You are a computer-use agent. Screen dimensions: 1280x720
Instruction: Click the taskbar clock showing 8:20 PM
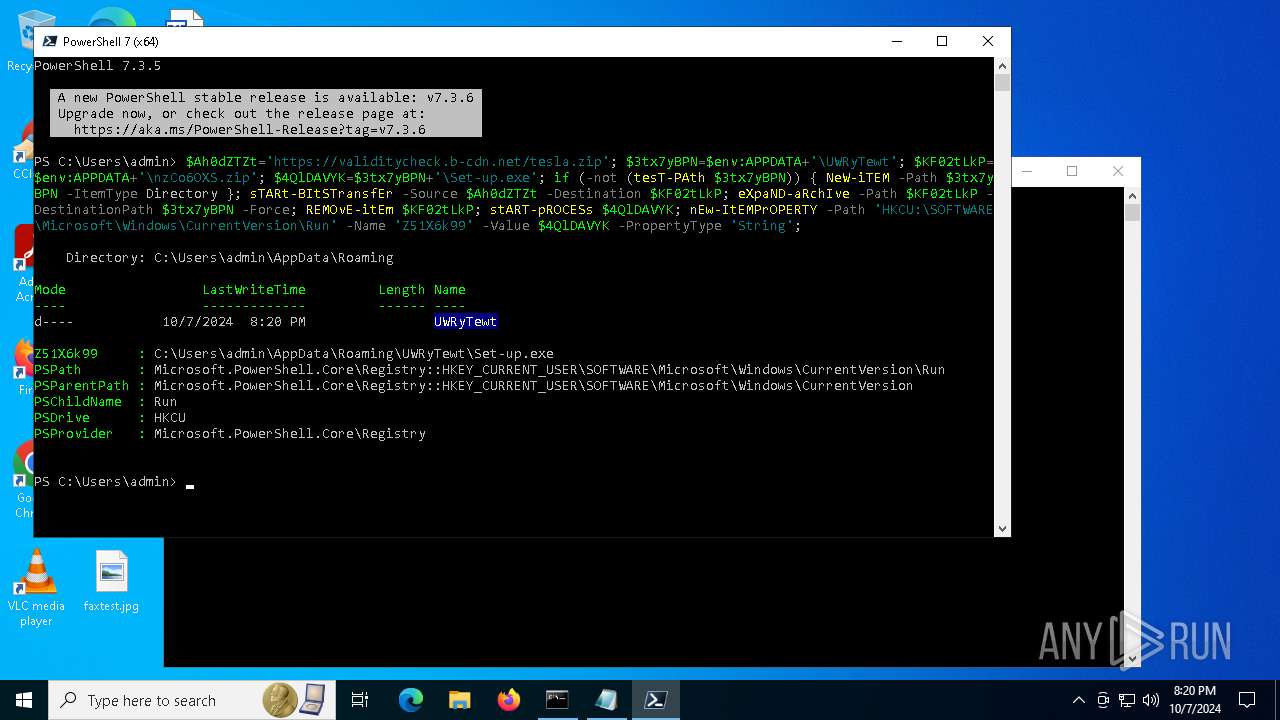(1194, 700)
